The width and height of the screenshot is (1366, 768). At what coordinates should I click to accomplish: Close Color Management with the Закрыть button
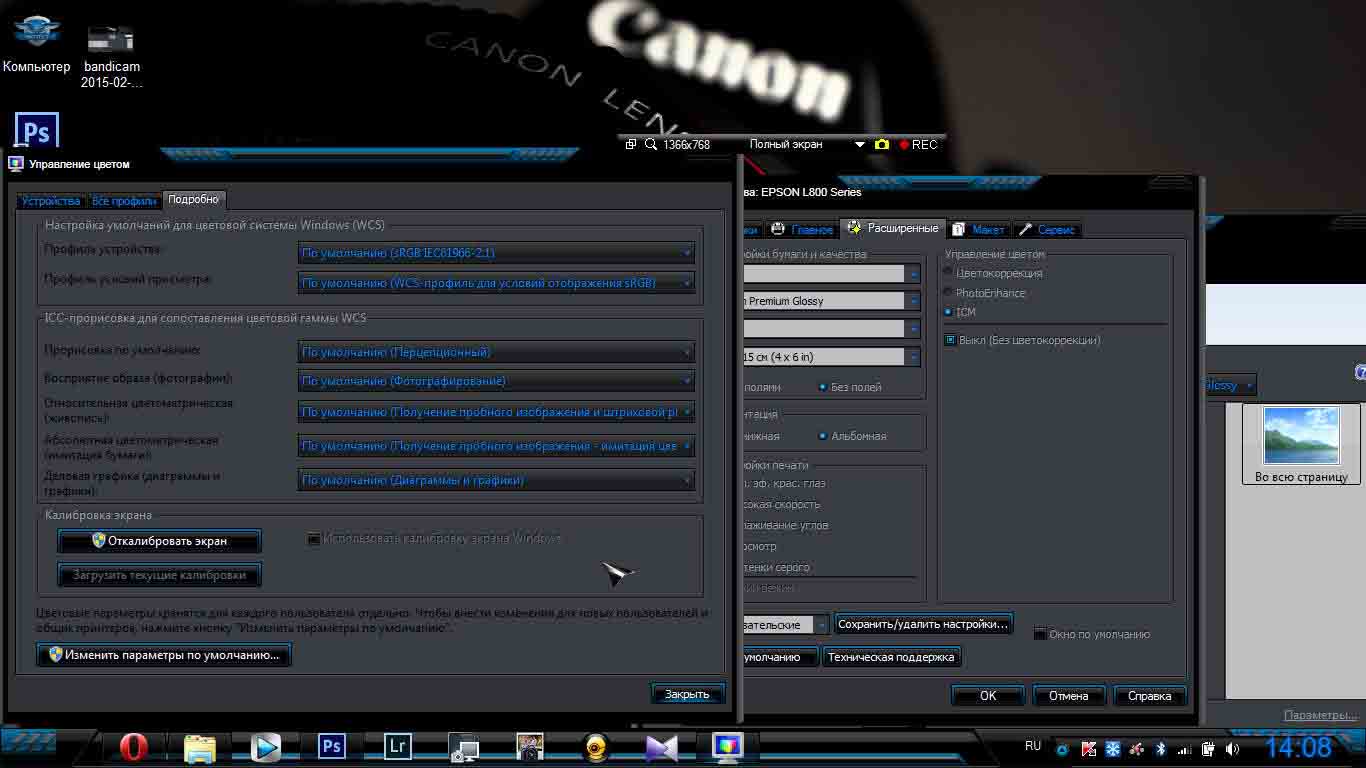[687, 694]
